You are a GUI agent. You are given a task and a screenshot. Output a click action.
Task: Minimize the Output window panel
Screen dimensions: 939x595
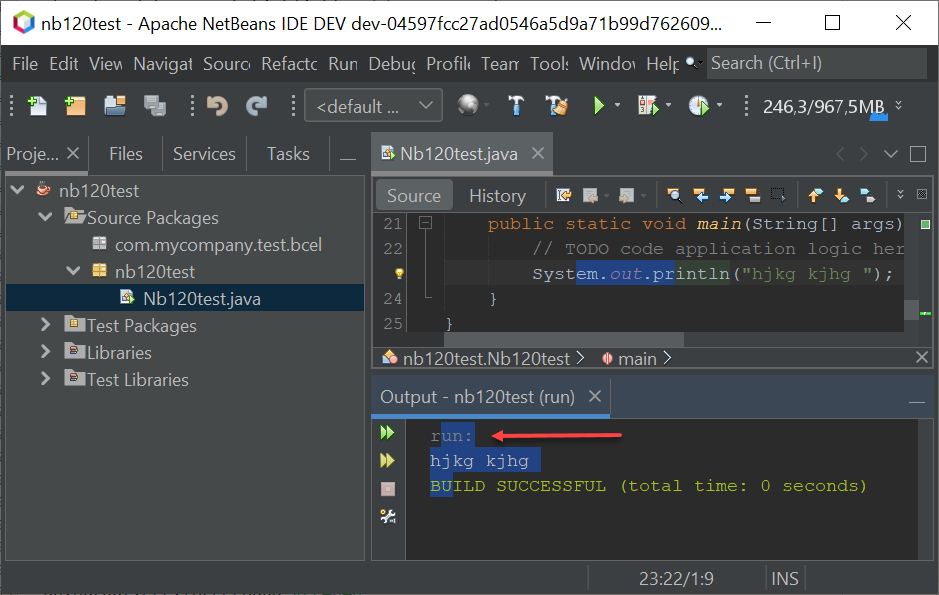(x=917, y=402)
